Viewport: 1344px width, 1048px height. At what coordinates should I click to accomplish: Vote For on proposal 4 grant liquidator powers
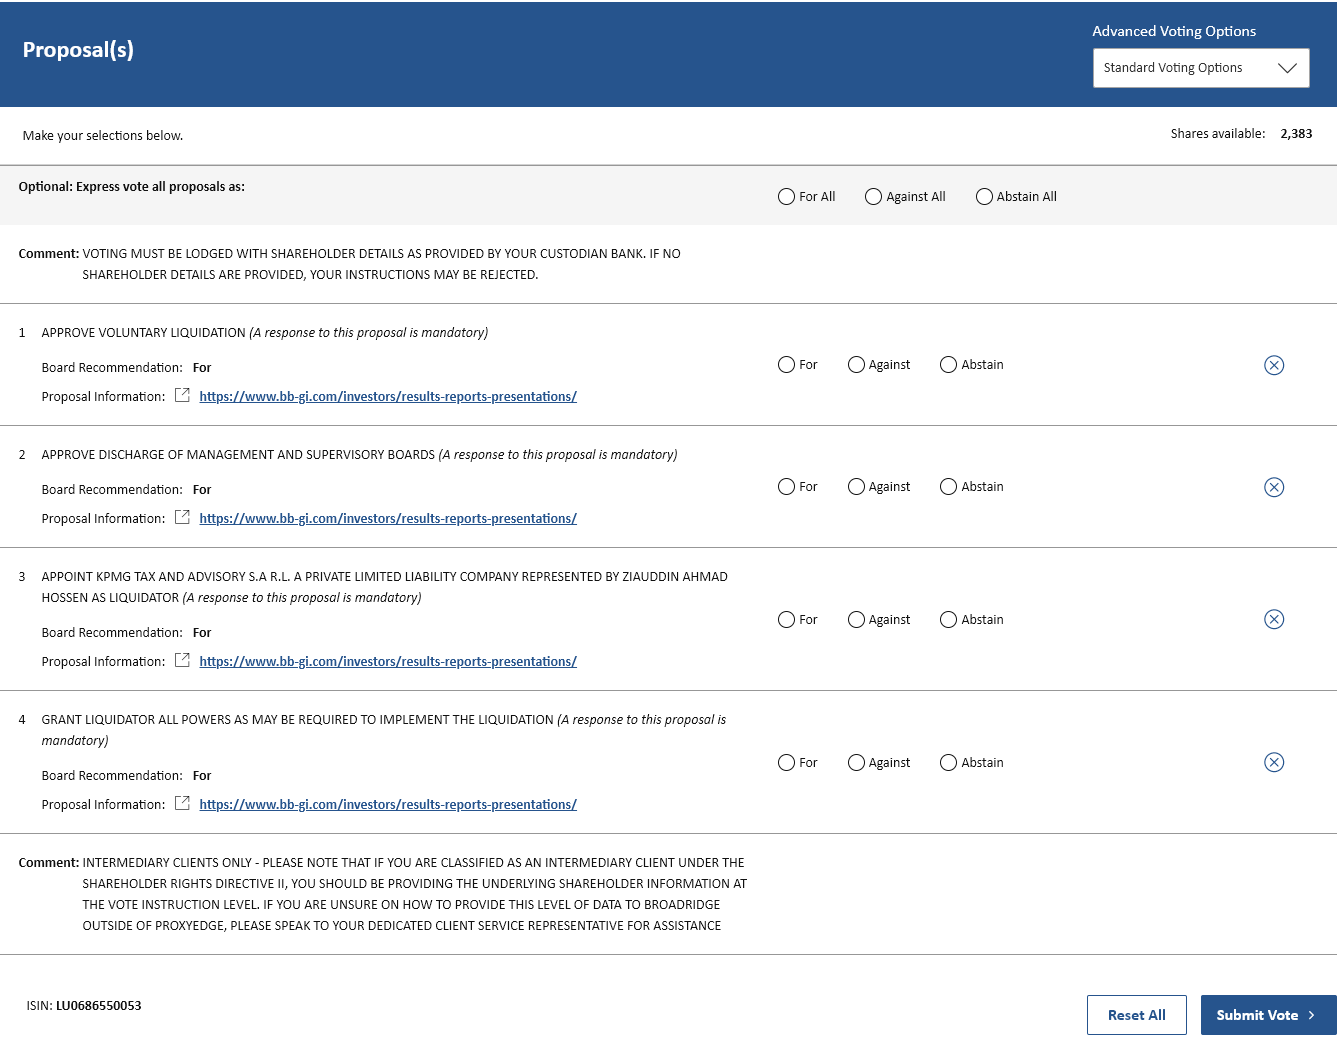click(786, 763)
